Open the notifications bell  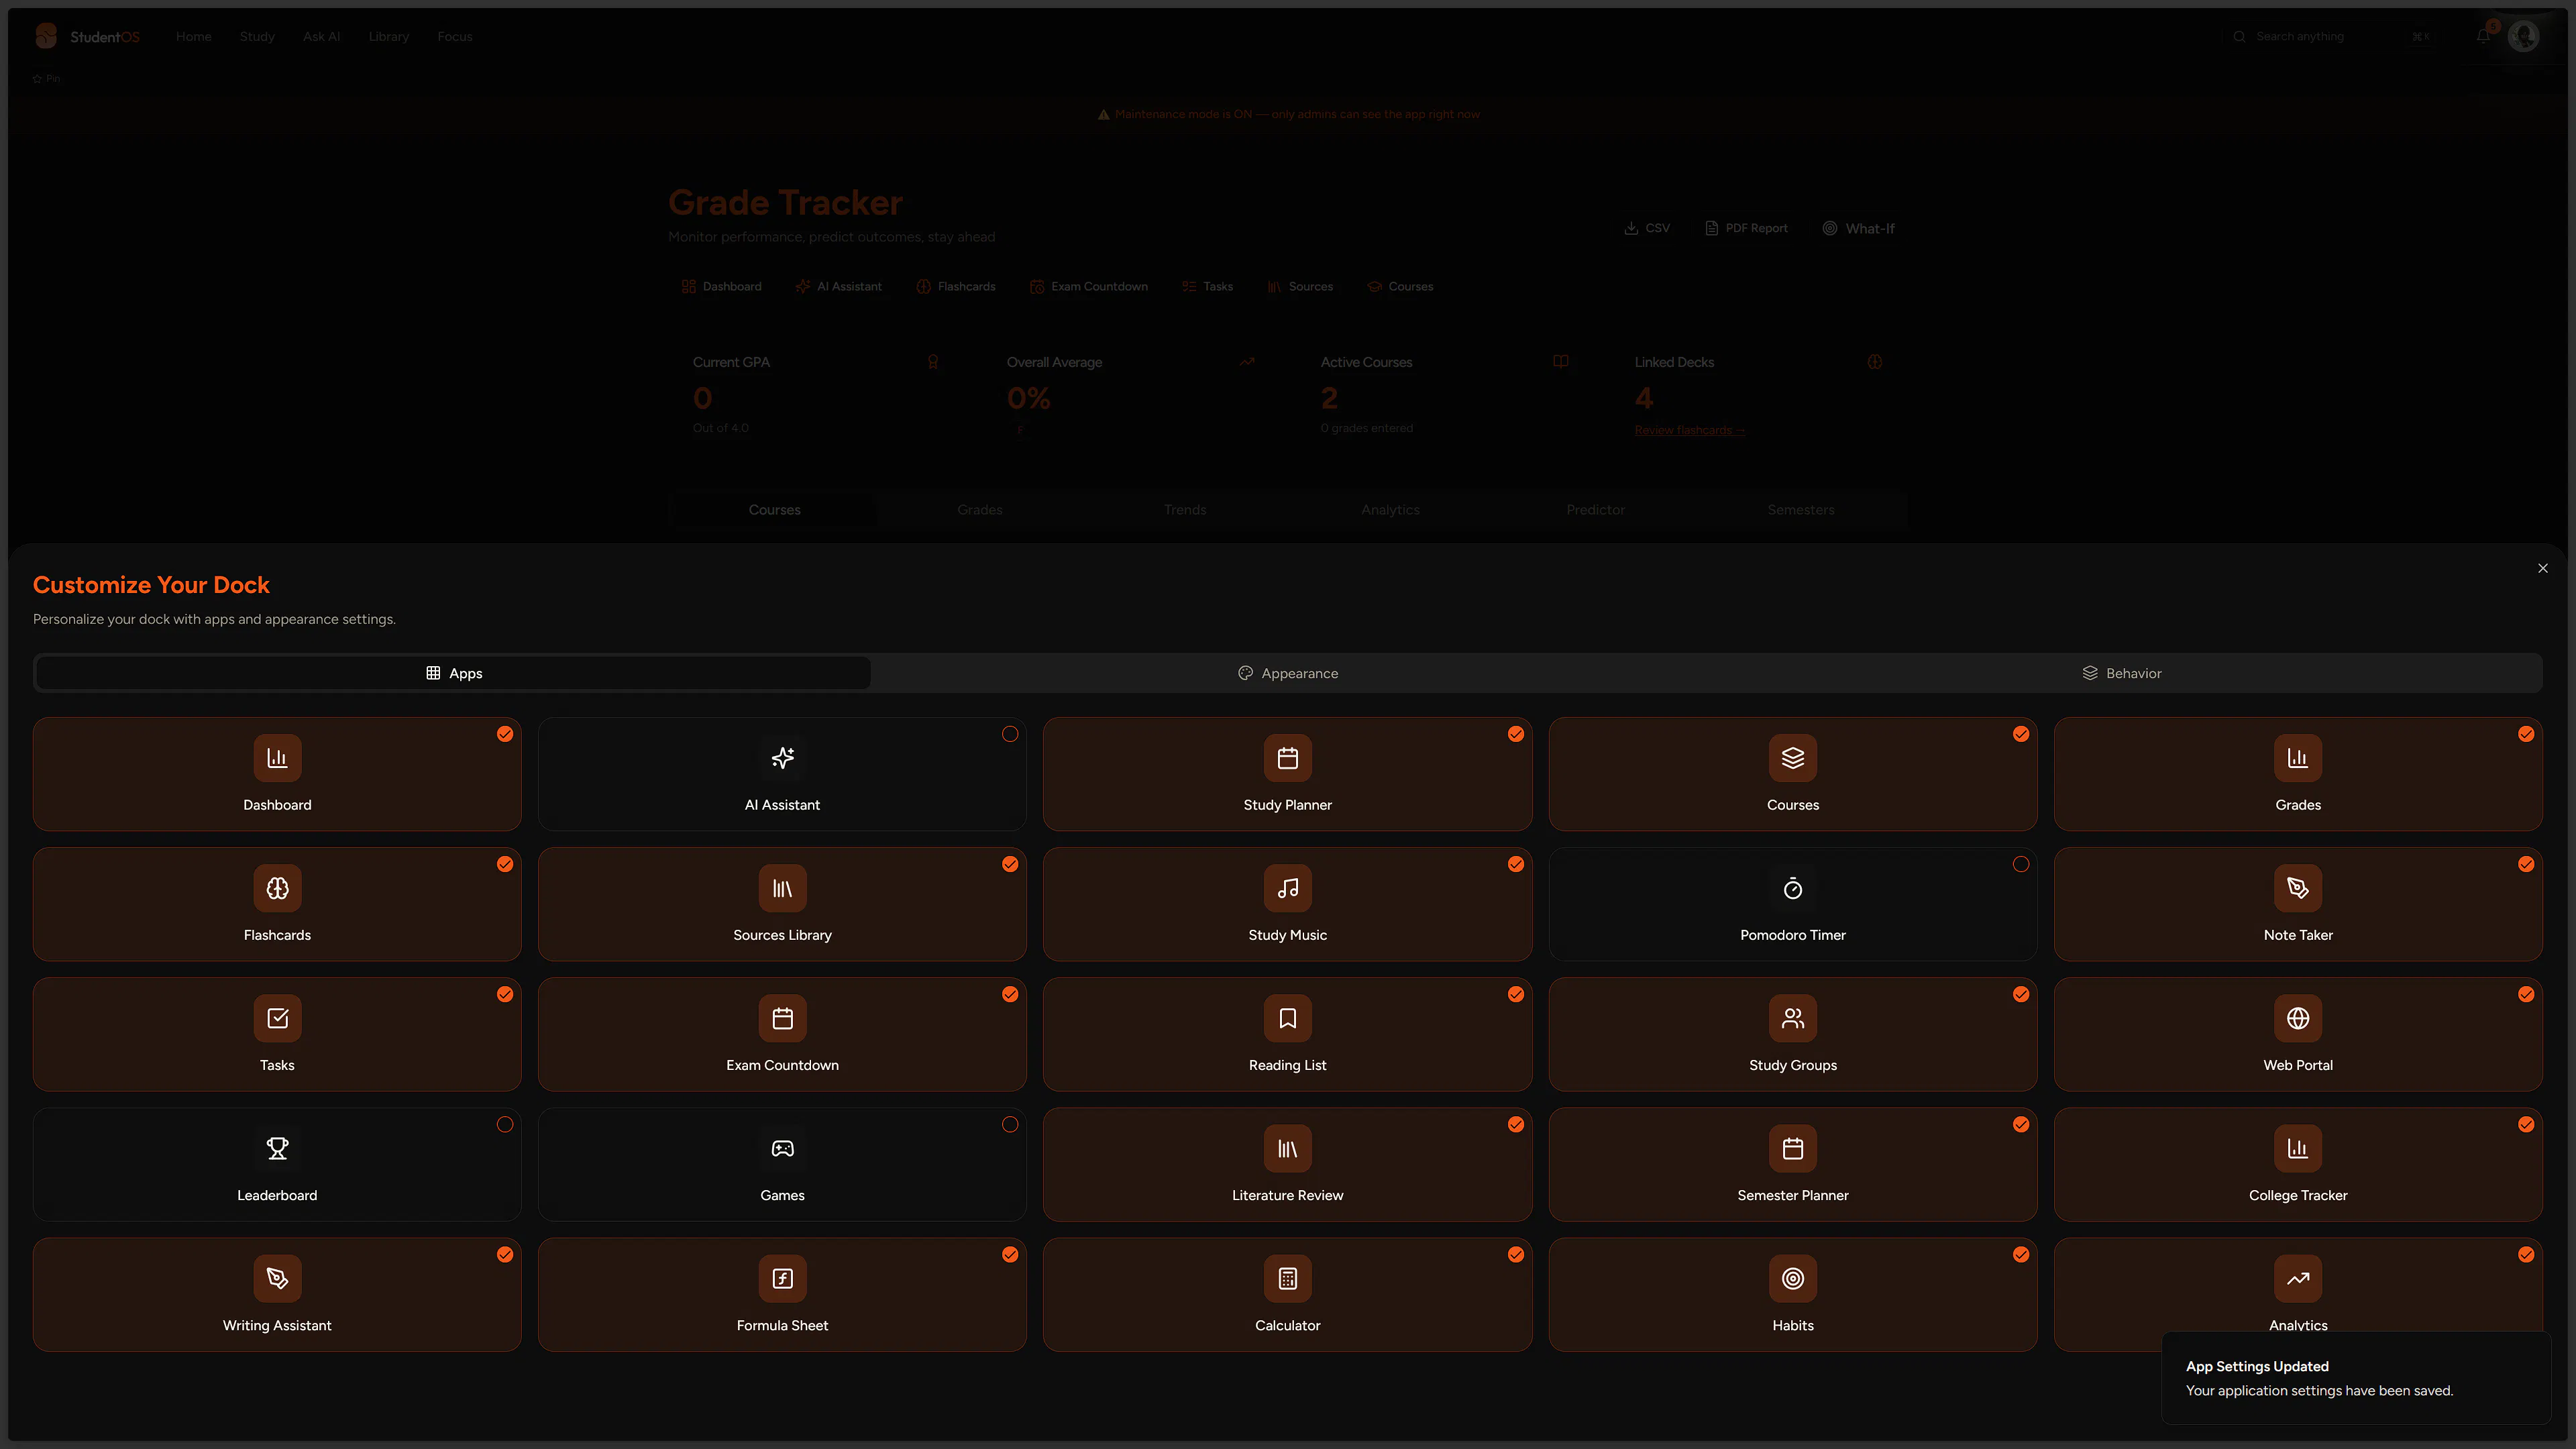coord(2483,36)
